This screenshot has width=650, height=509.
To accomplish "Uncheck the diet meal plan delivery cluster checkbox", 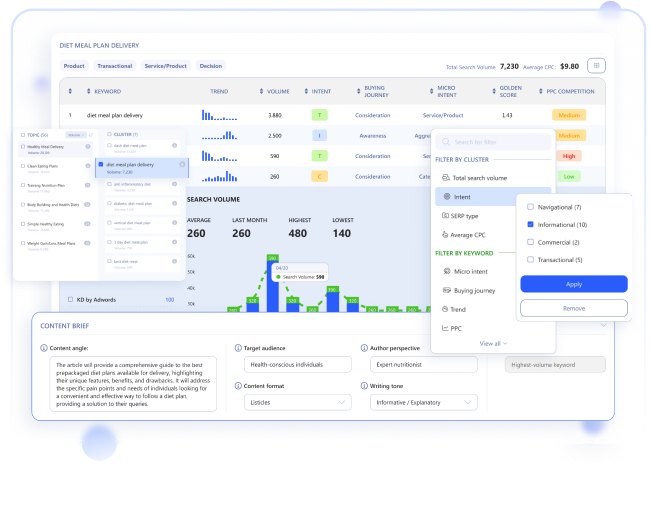I will 101,164.
